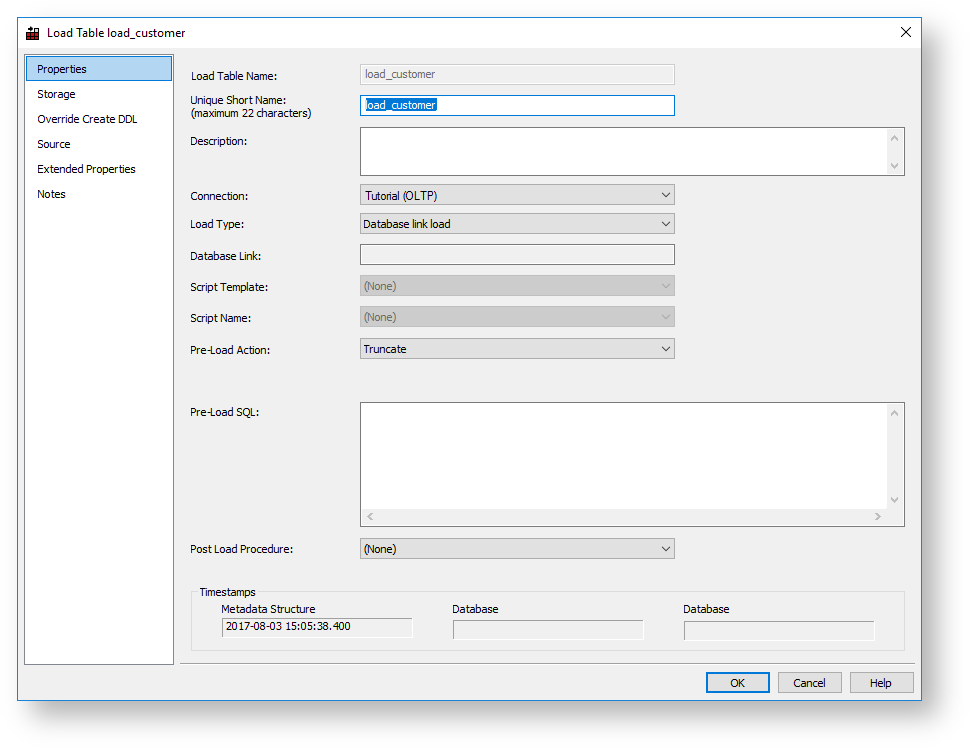Viewport: 970px width, 749px height.
Task: Click inside the Description text box
Action: [x=622, y=151]
